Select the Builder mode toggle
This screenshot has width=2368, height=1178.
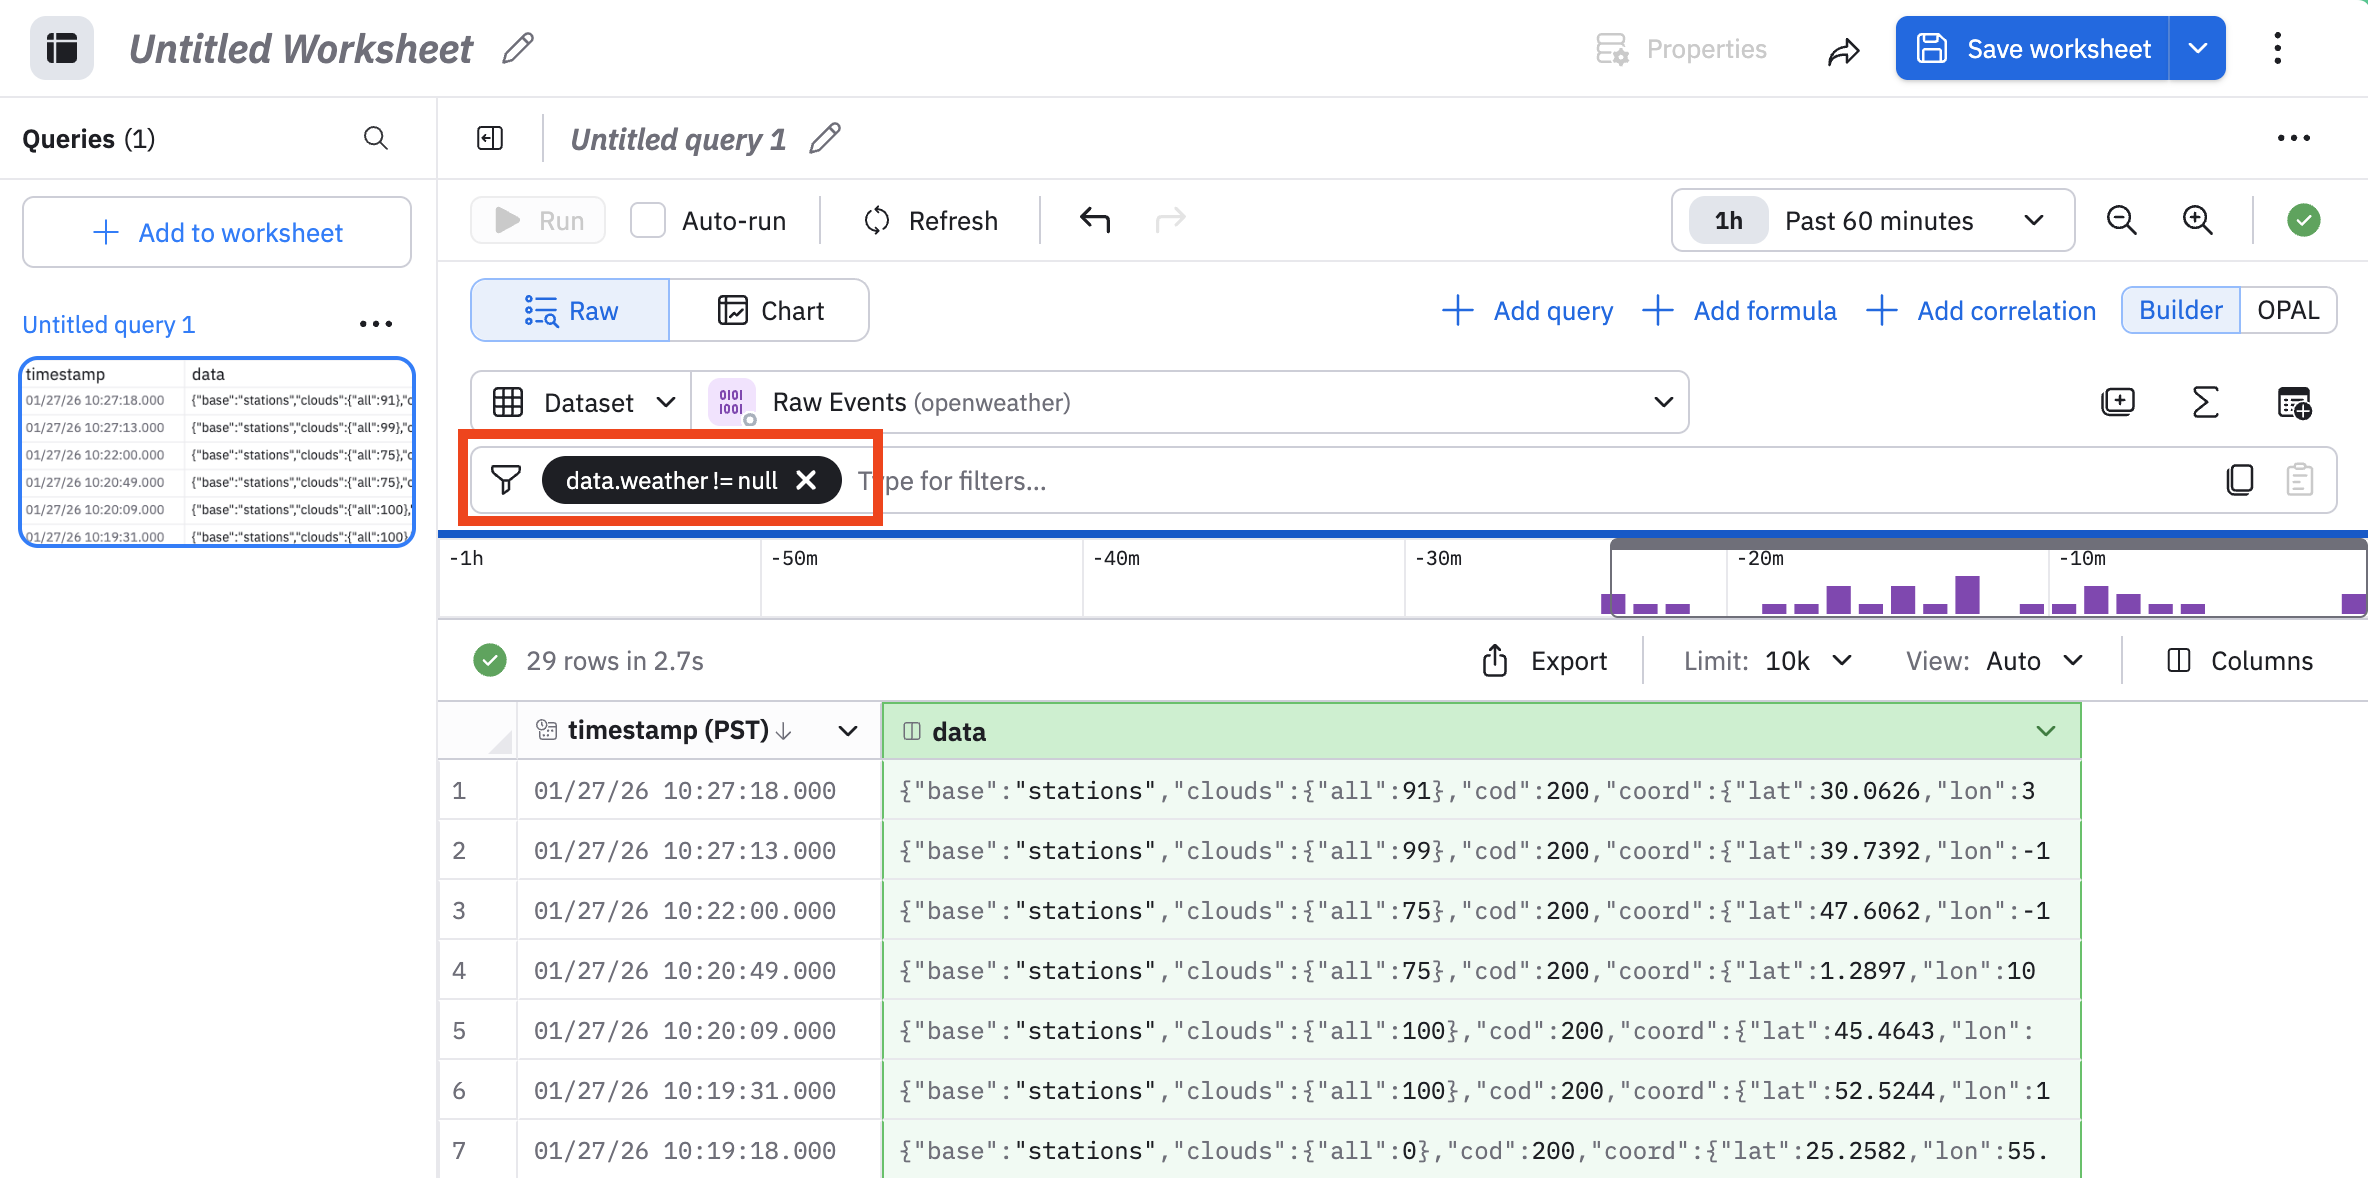tap(2180, 310)
